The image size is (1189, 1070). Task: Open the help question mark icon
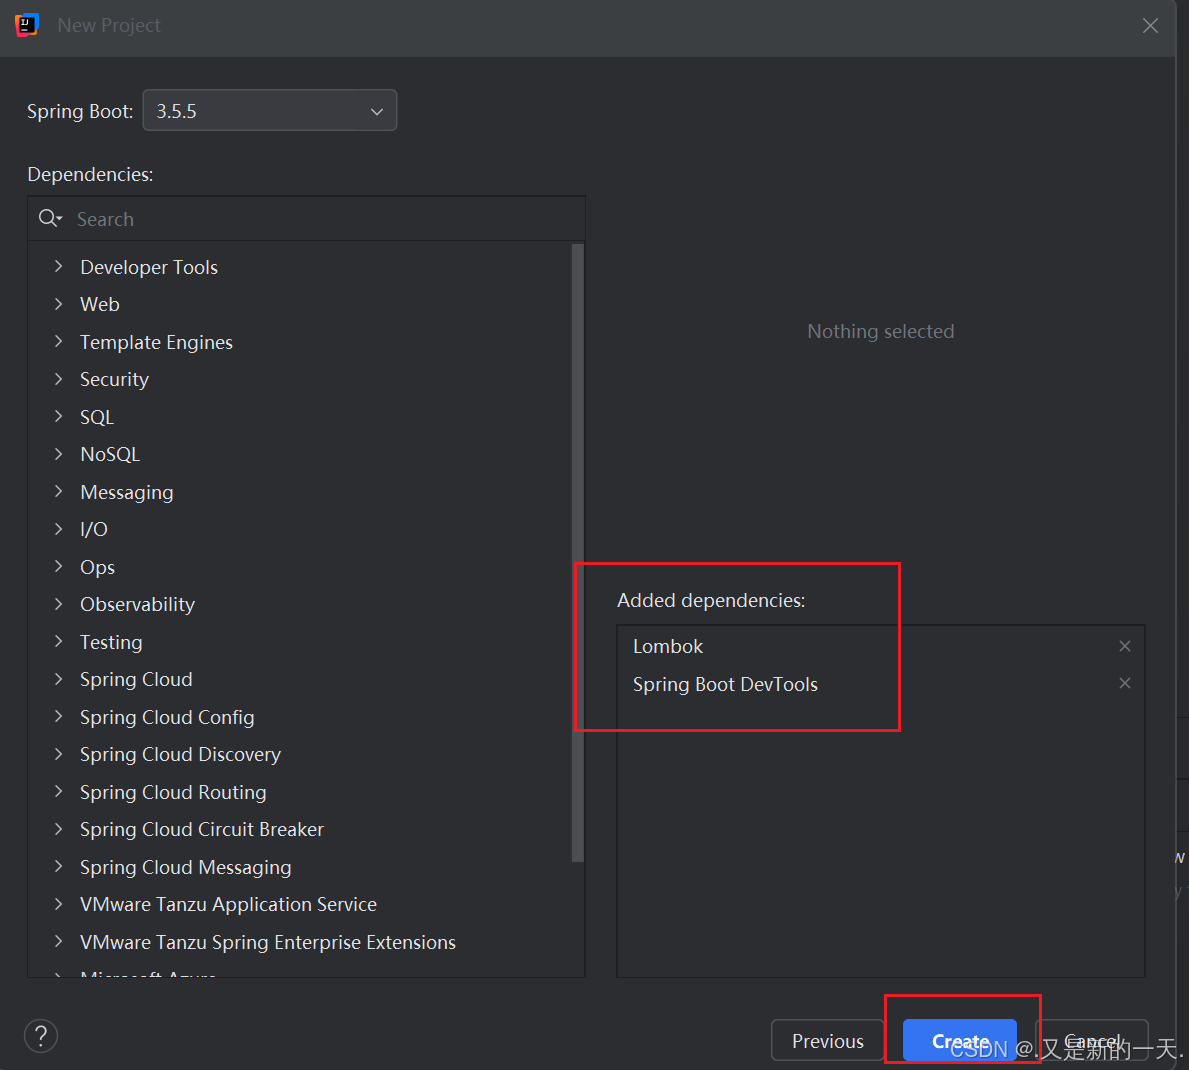tap(41, 1036)
